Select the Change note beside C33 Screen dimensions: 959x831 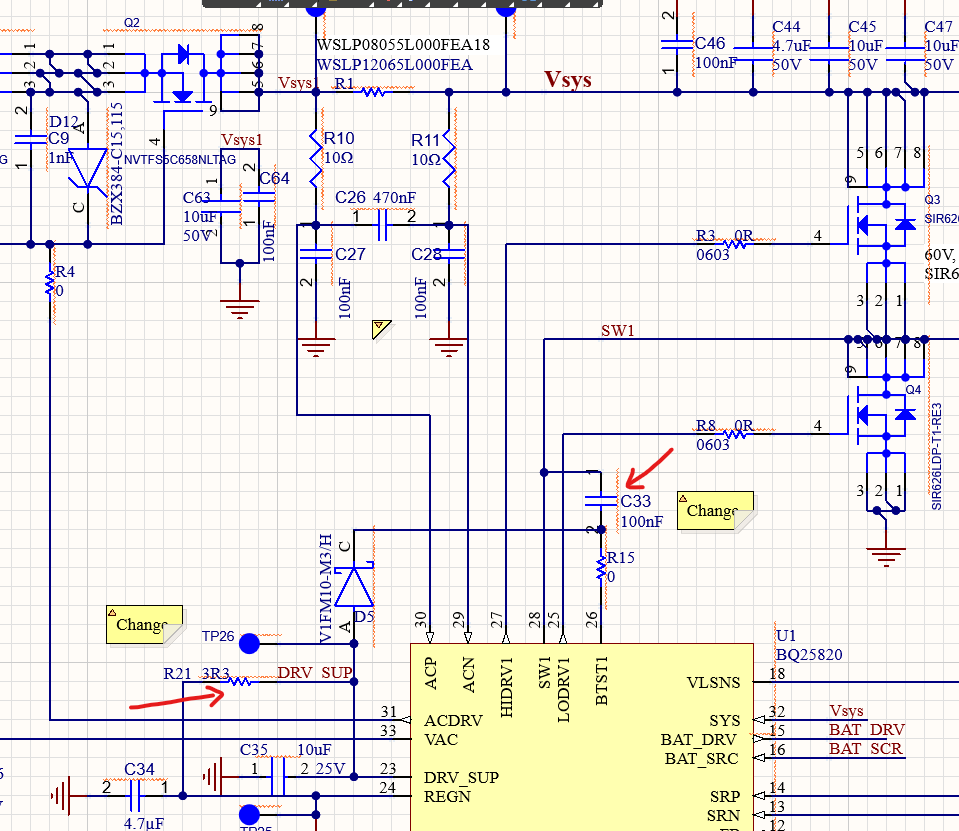click(x=716, y=511)
